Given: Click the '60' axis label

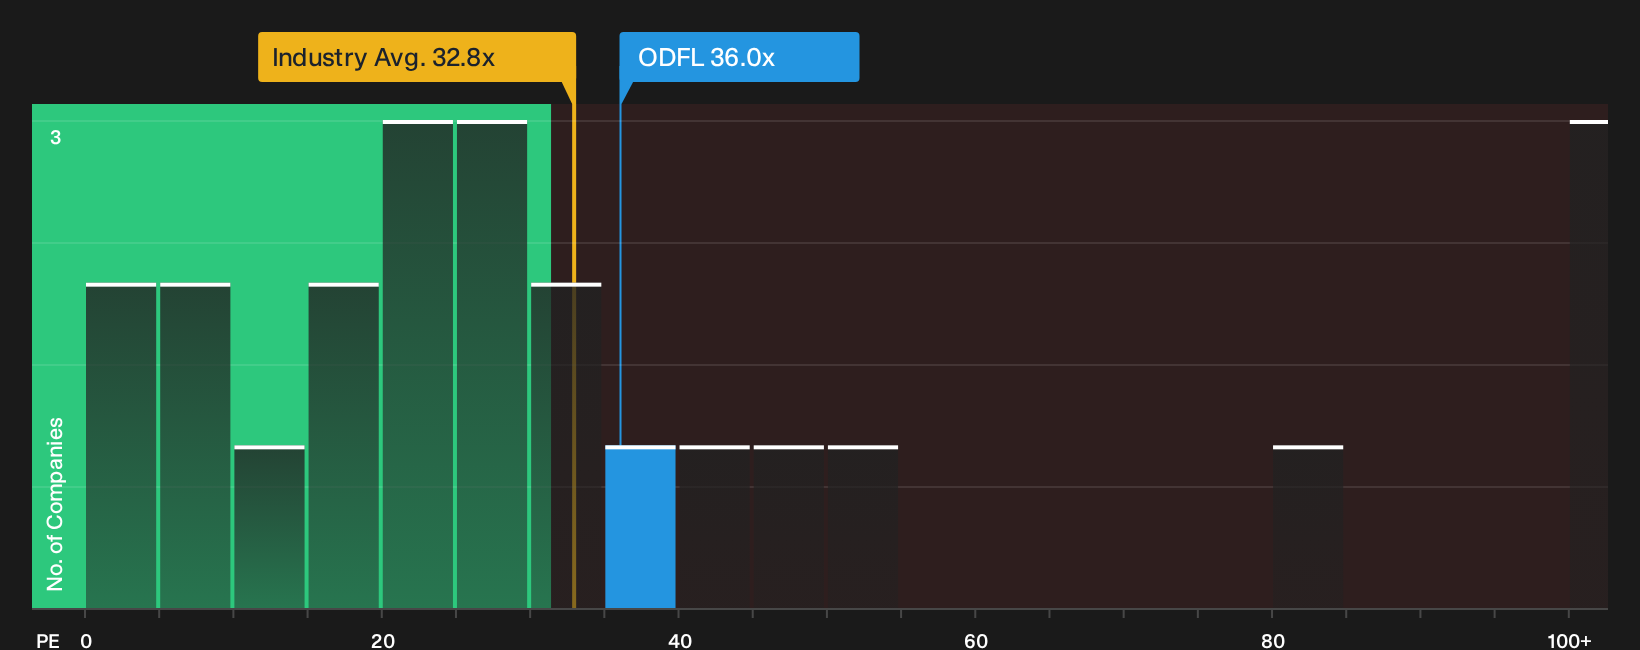Looking at the screenshot, I should pyautogui.click(x=976, y=640).
